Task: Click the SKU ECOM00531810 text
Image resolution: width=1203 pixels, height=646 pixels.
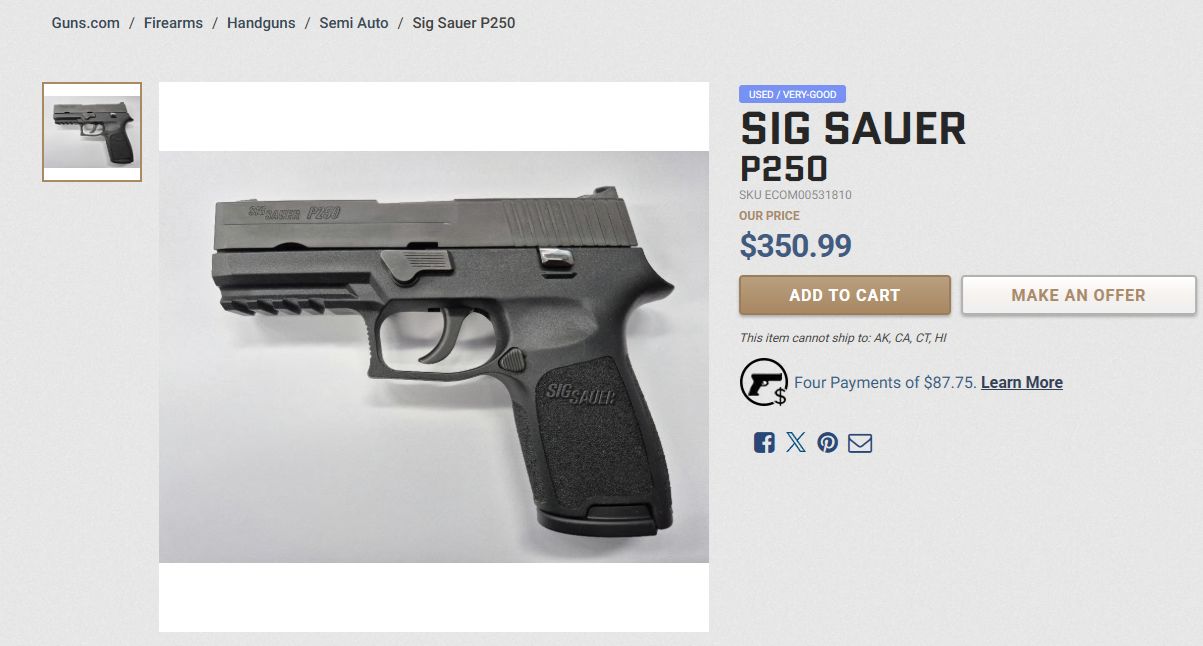Action: [x=796, y=195]
